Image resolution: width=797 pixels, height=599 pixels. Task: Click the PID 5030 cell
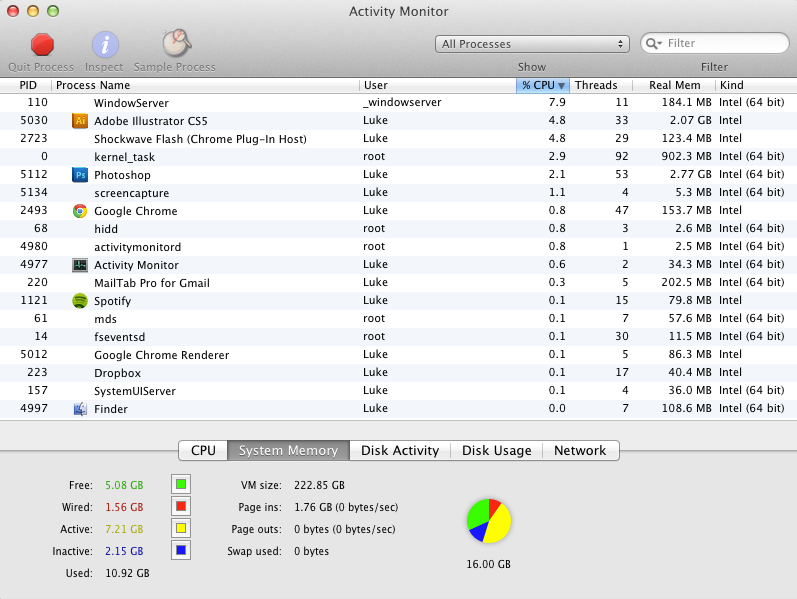(34, 121)
